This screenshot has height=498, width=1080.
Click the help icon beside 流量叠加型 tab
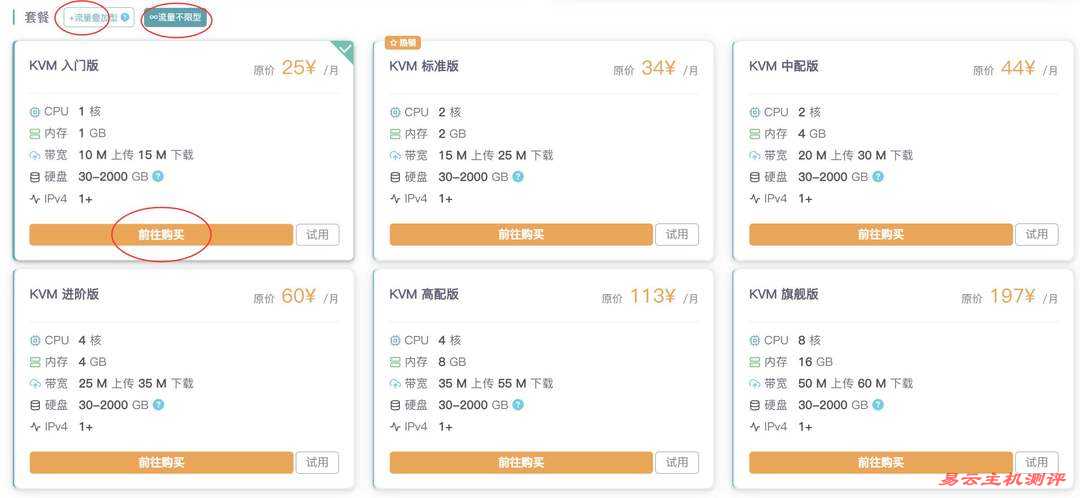125,17
